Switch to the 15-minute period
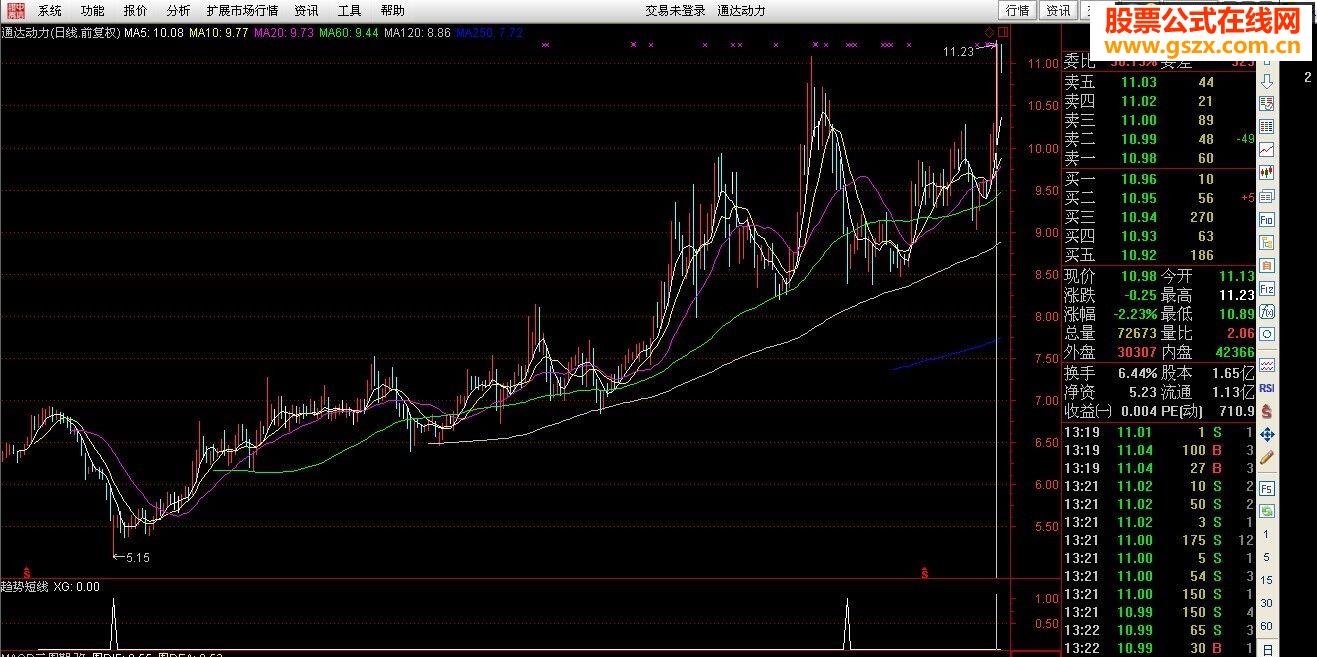Image resolution: width=1317 pixels, height=657 pixels. pyautogui.click(x=1266, y=580)
